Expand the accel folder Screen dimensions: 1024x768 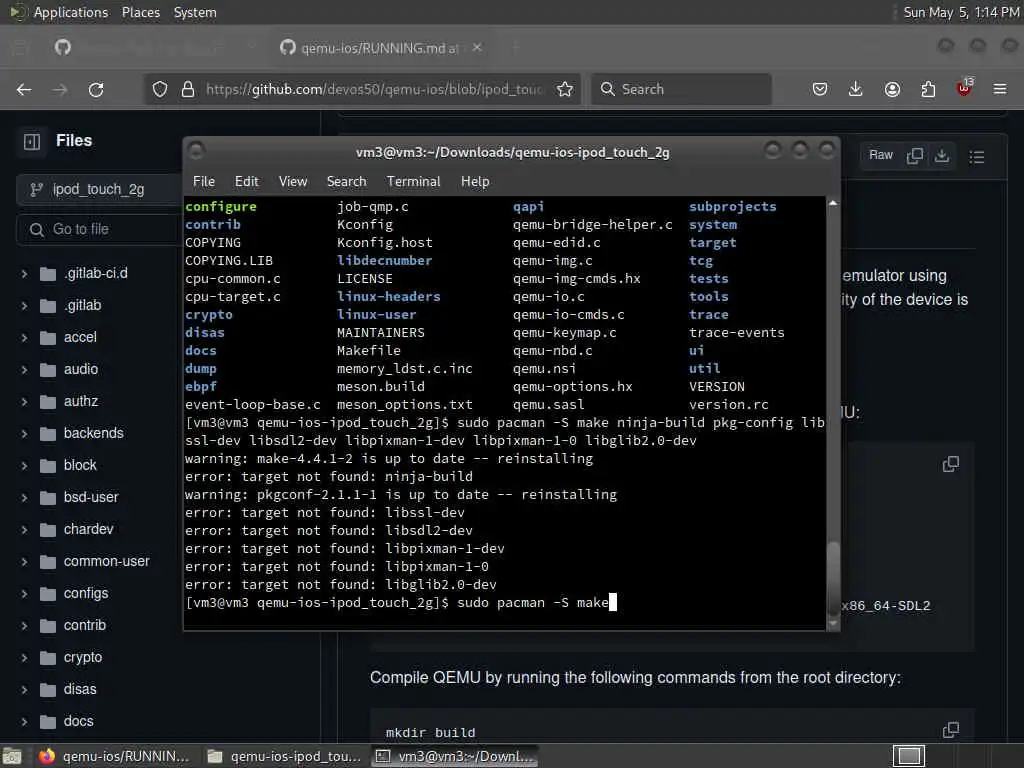click(24, 338)
